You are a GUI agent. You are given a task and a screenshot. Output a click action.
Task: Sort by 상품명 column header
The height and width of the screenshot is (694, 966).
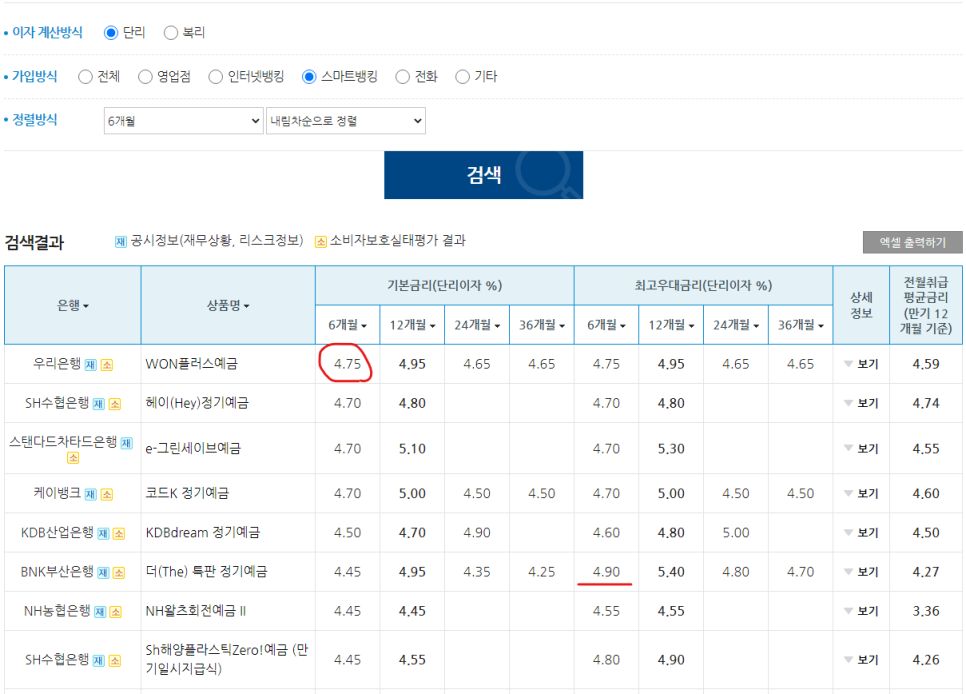(228, 305)
